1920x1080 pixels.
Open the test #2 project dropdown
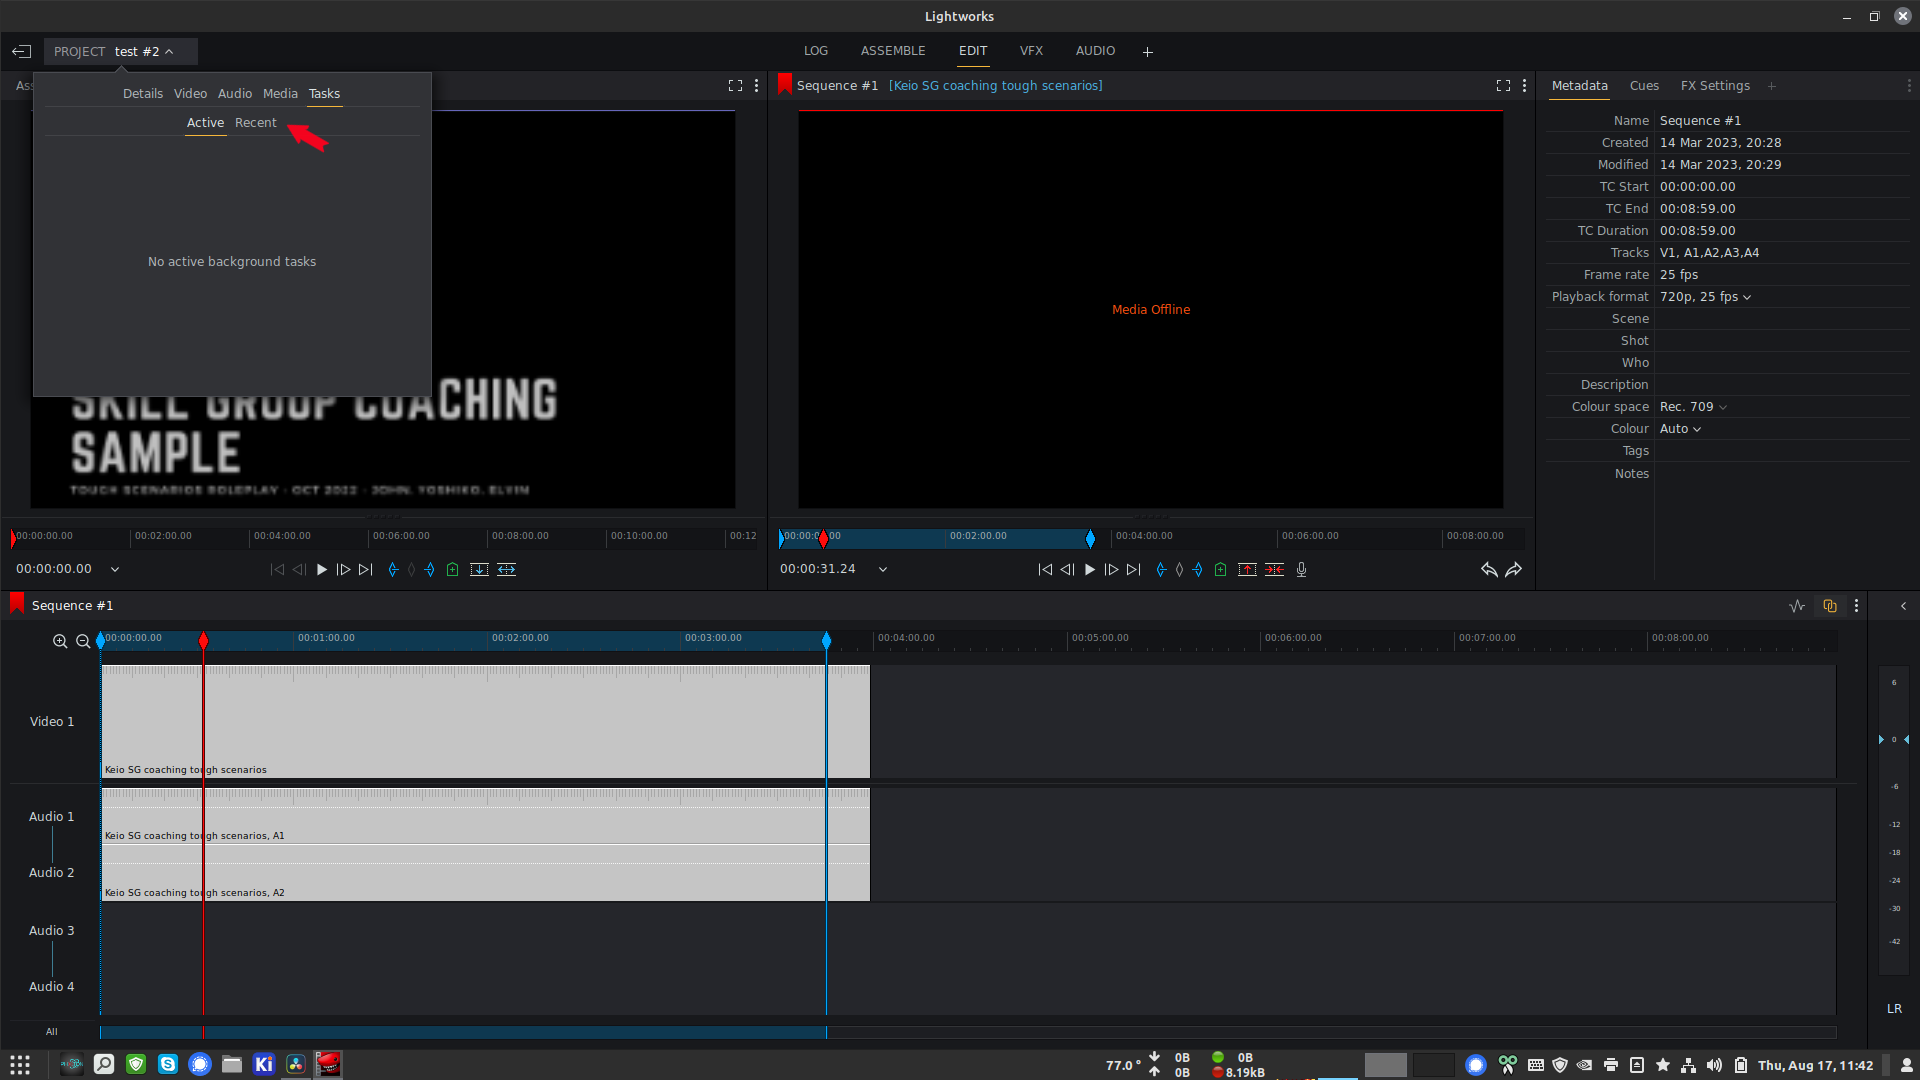tap(121, 51)
